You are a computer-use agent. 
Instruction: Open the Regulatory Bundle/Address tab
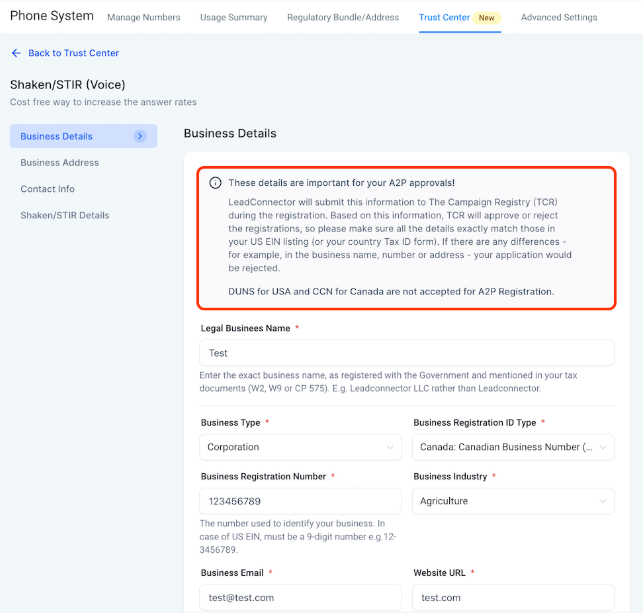[x=343, y=17]
